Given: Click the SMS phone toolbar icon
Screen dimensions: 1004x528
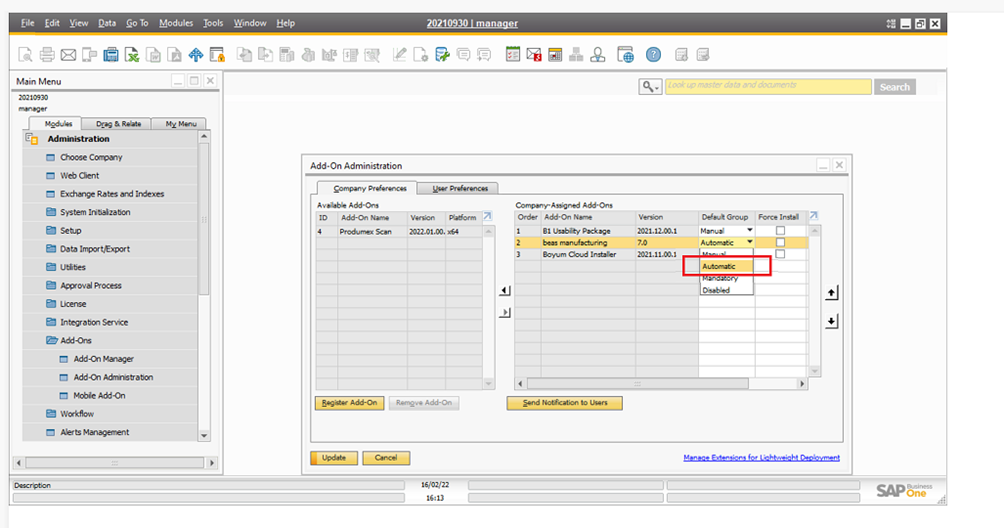Looking at the screenshot, I should [90, 55].
